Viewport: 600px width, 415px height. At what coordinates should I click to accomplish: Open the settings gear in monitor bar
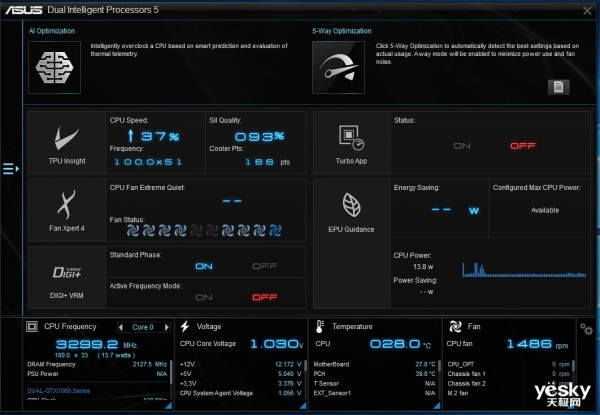click(586, 329)
